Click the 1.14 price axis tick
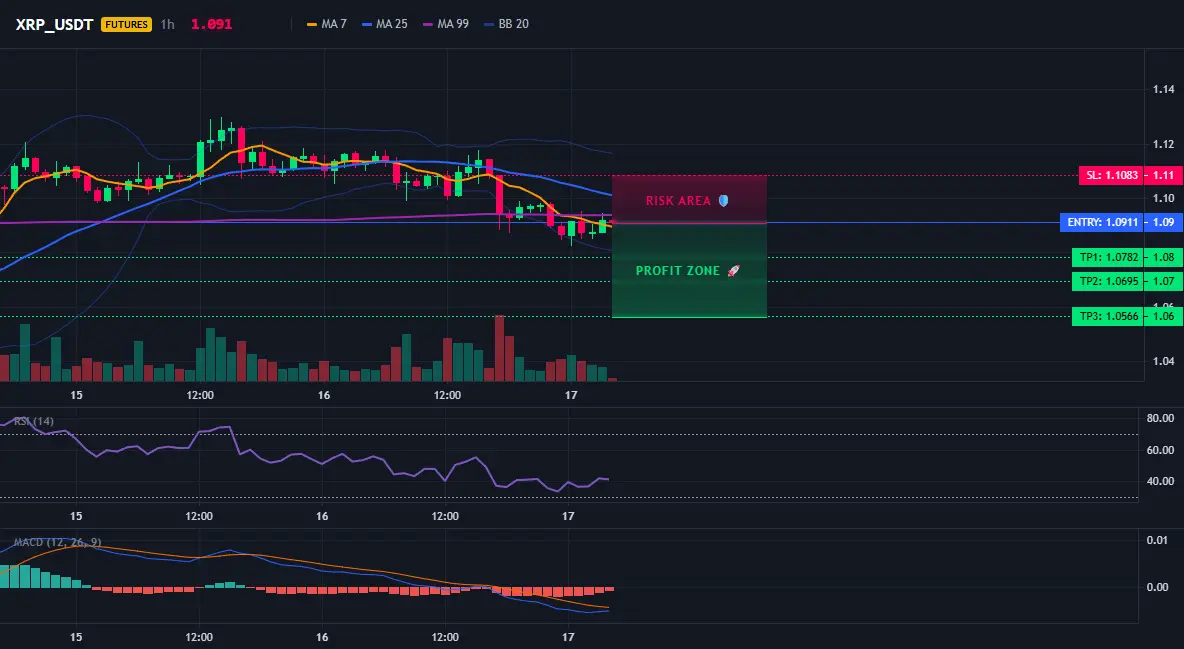 coord(1163,90)
